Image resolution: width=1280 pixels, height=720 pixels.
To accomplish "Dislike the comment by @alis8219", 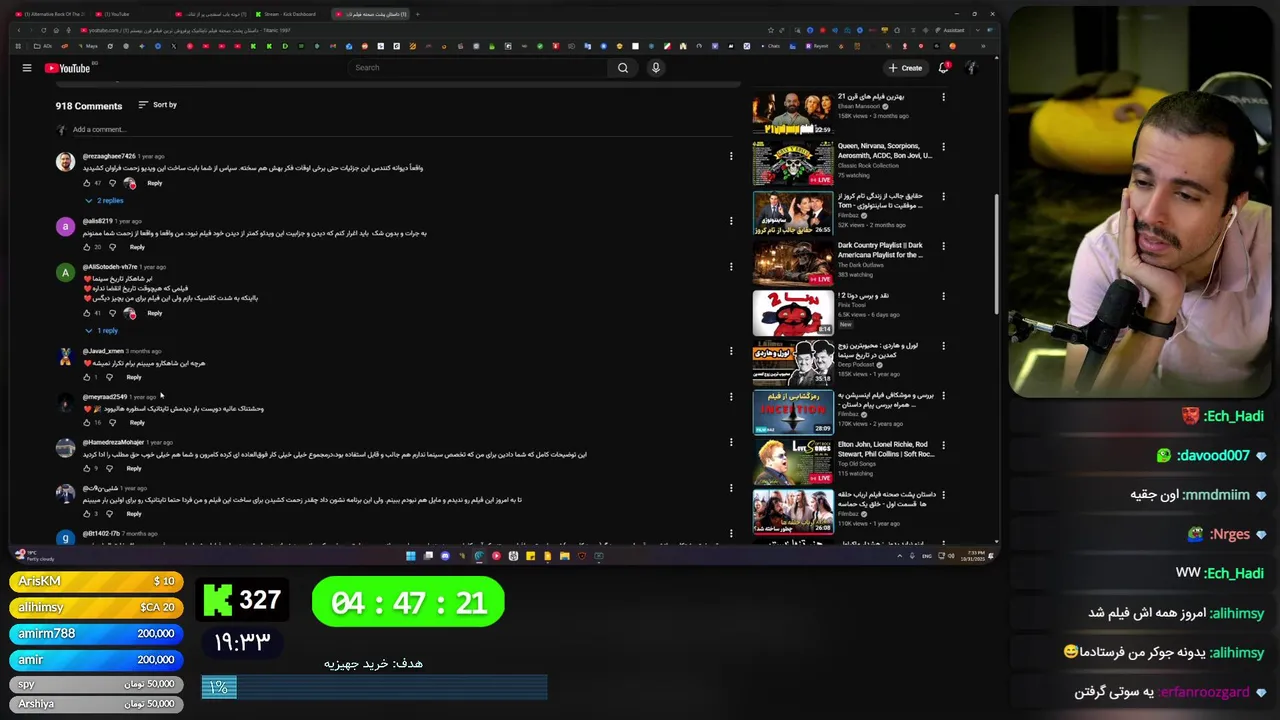I will (x=112, y=247).
